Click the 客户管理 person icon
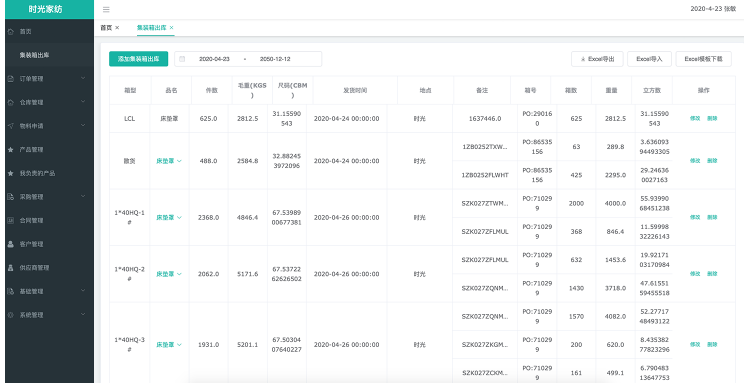Viewport: 744px width, 383px height. coord(10,244)
